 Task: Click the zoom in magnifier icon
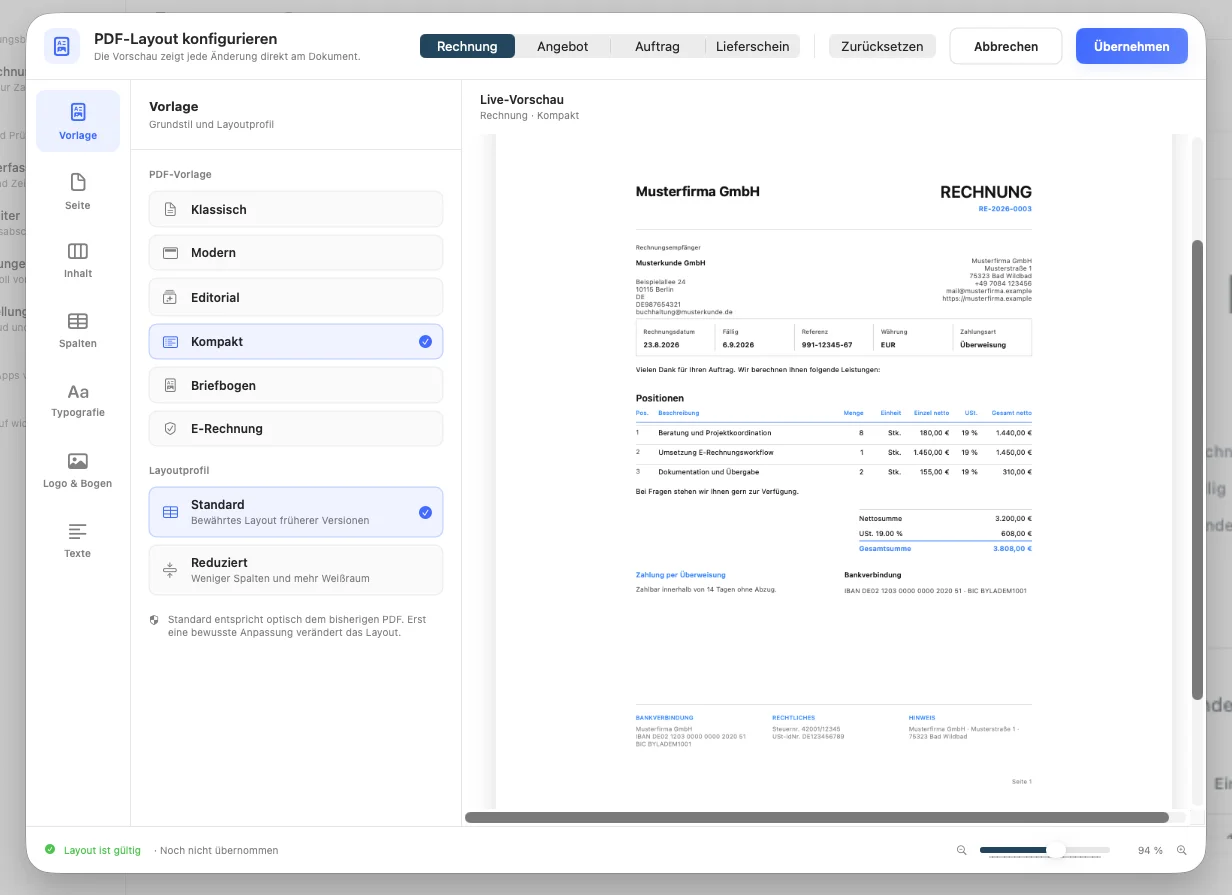(x=1182, y=851)
